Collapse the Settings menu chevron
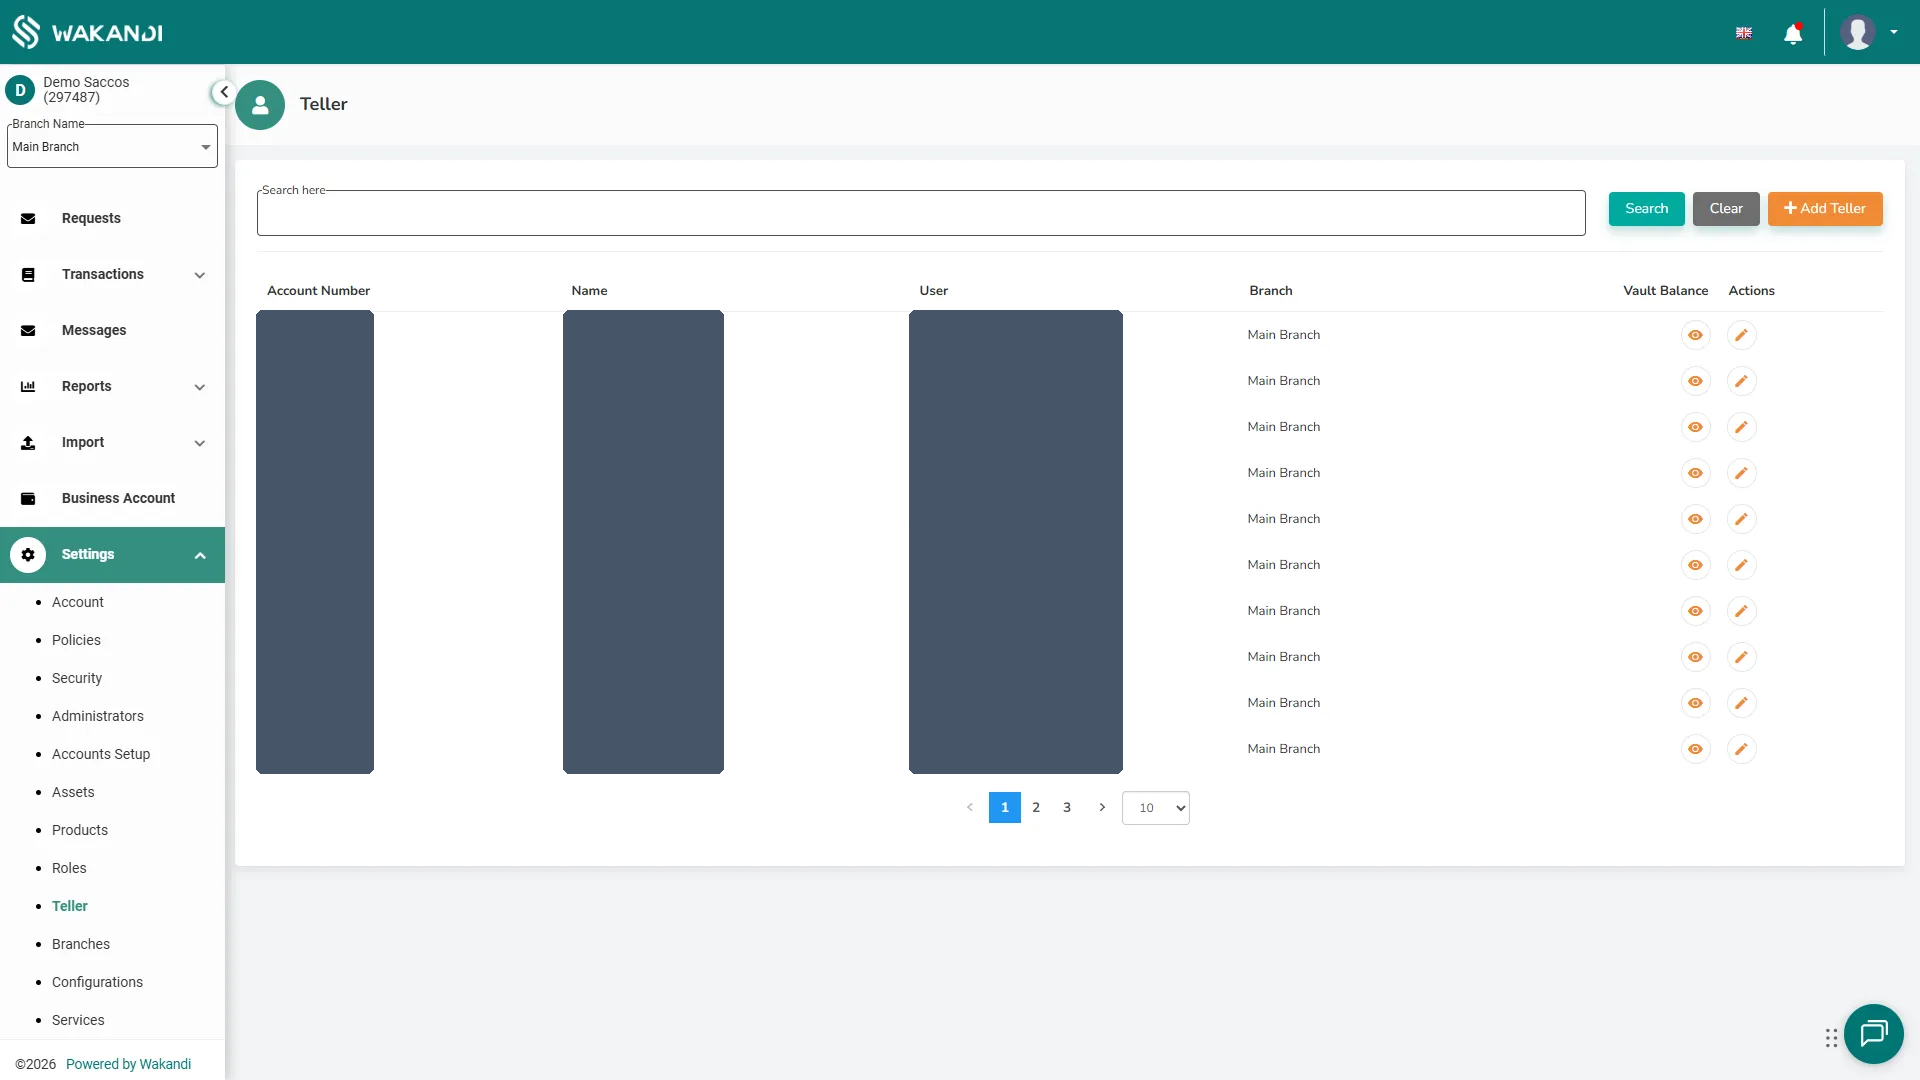Screen dimensions: 1920x1080 (x=200, y=555)
